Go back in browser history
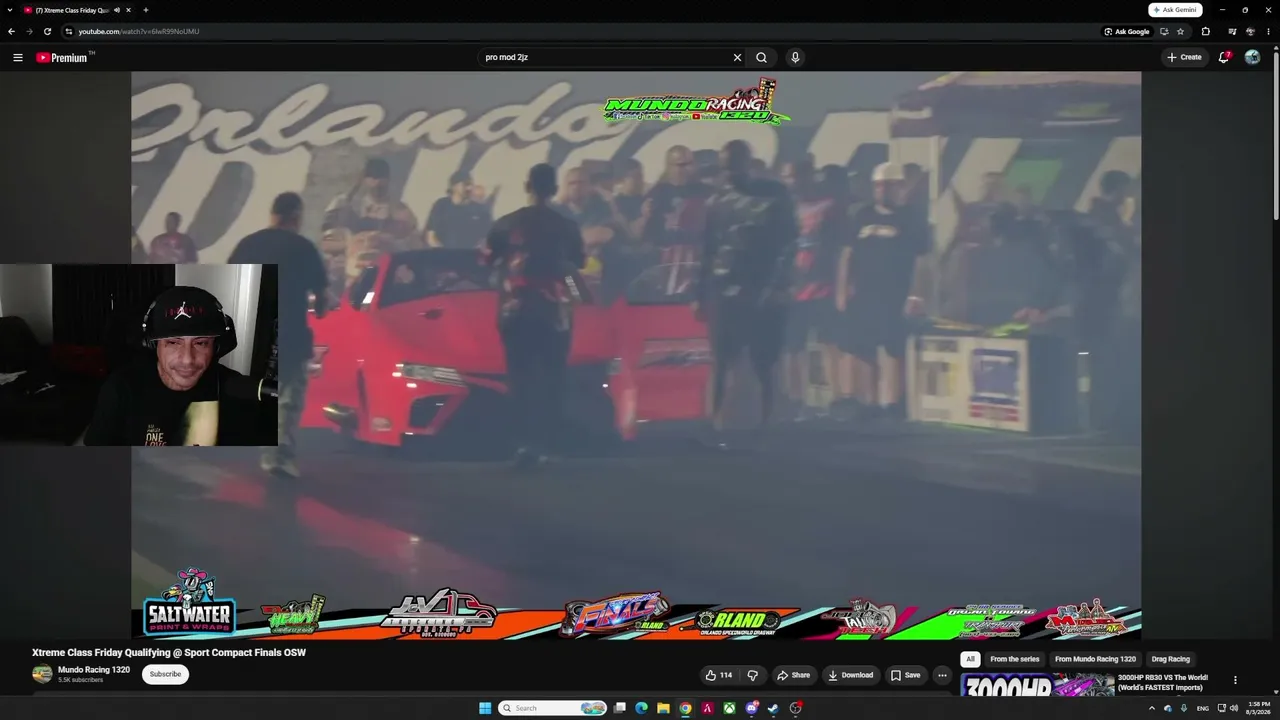This screenshot has height=720, width=1280. coord(12,31)
